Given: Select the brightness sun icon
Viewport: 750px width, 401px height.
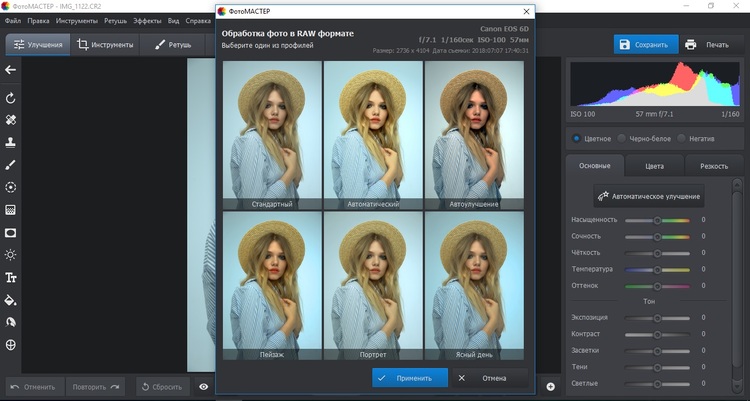Looking at the screenshot, I should point(11,255).
